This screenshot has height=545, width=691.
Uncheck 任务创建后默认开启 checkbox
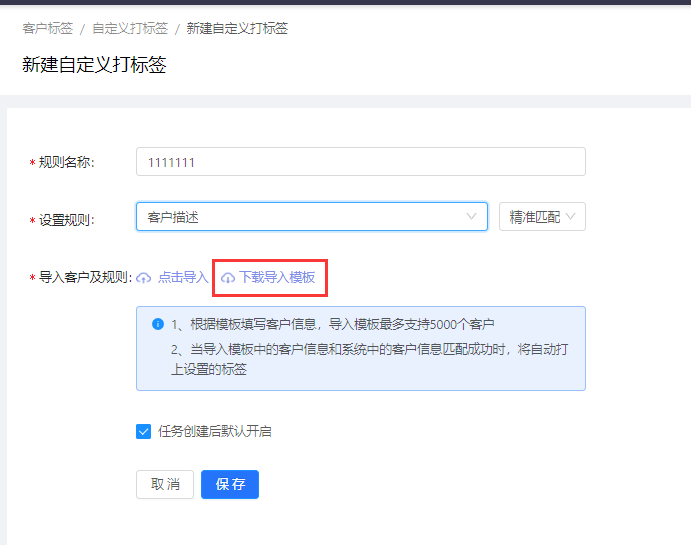(x=144, y=431)
